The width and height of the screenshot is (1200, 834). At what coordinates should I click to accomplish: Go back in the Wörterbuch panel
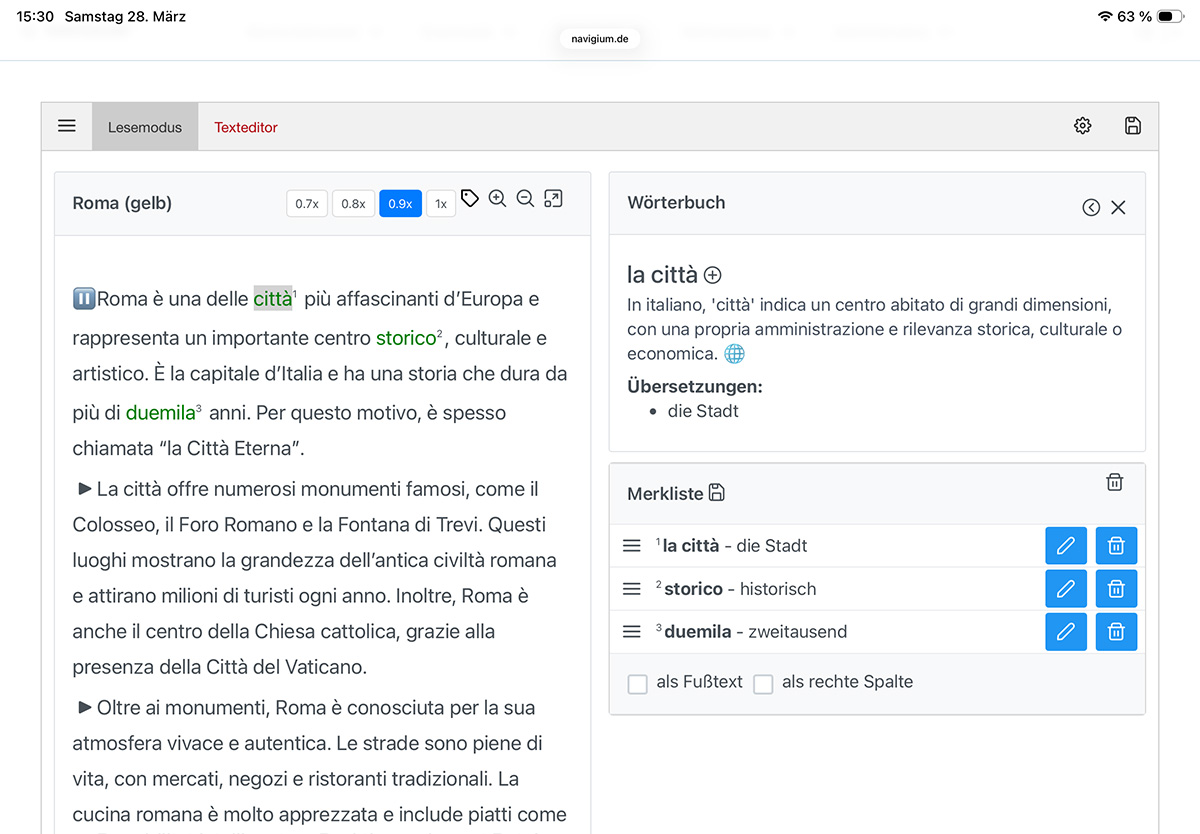click(1091, 207)
